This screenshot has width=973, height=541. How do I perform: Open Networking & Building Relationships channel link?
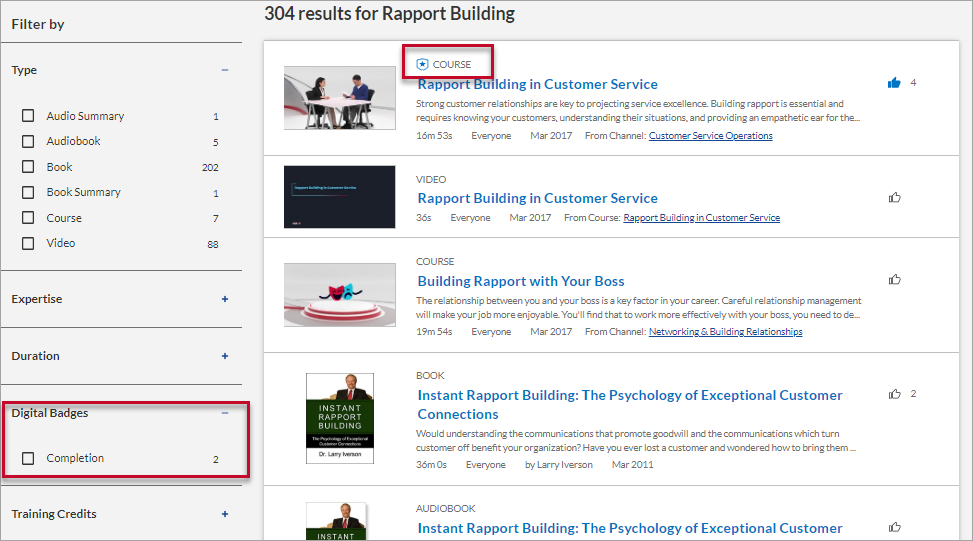tap(725, 332)
